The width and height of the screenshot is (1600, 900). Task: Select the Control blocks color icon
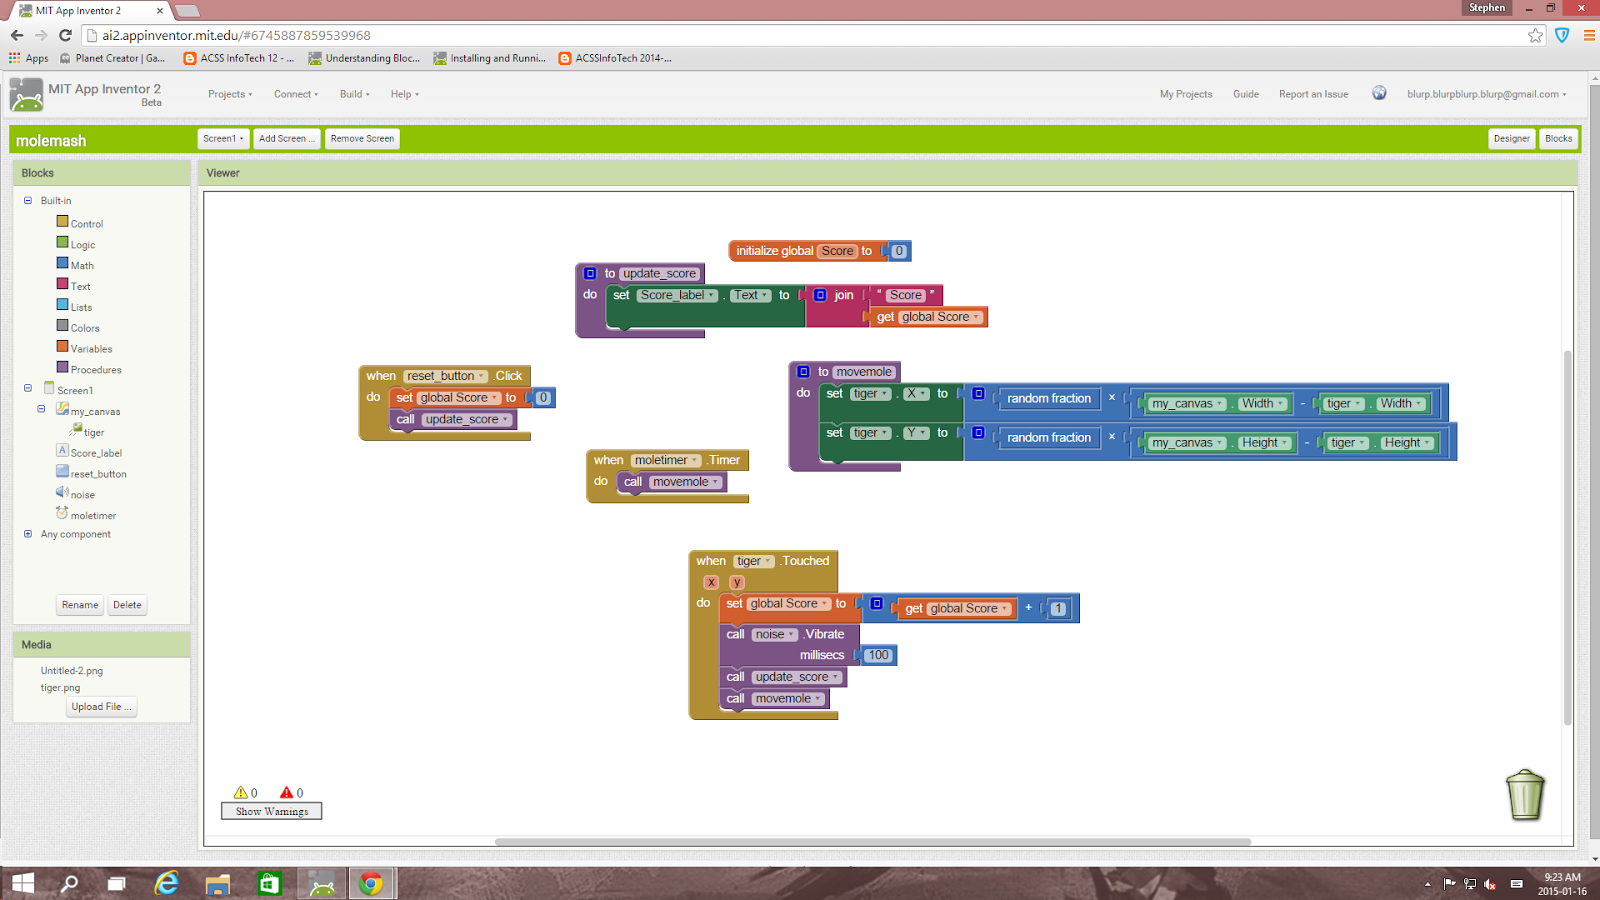[x=63, y=222]
